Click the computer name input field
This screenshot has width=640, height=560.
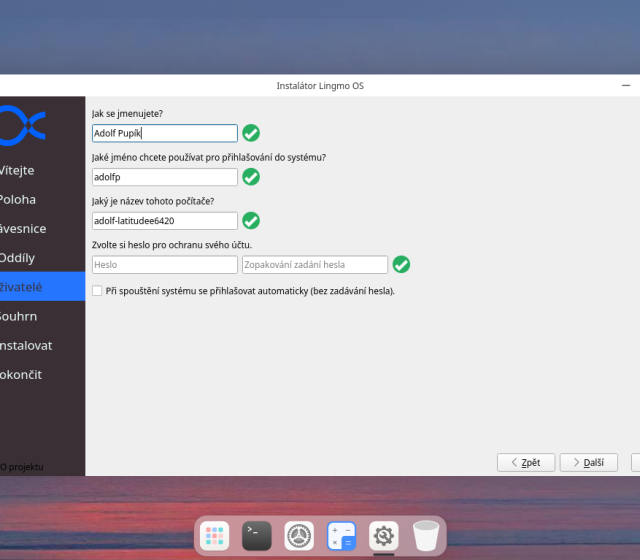click(164, 221)
